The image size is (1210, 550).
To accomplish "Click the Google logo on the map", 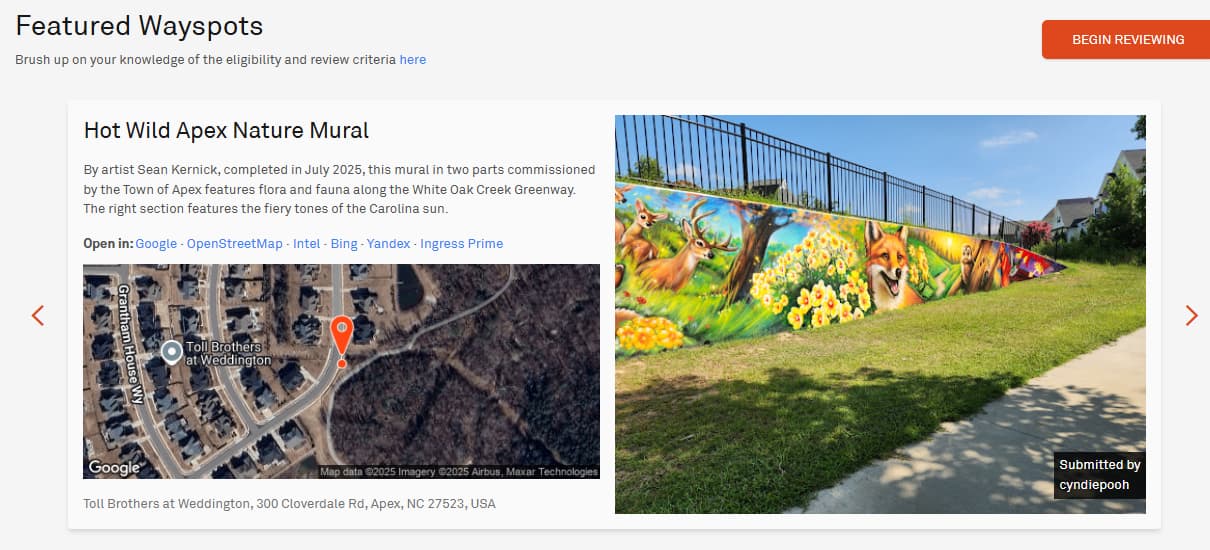I will 114,467.
